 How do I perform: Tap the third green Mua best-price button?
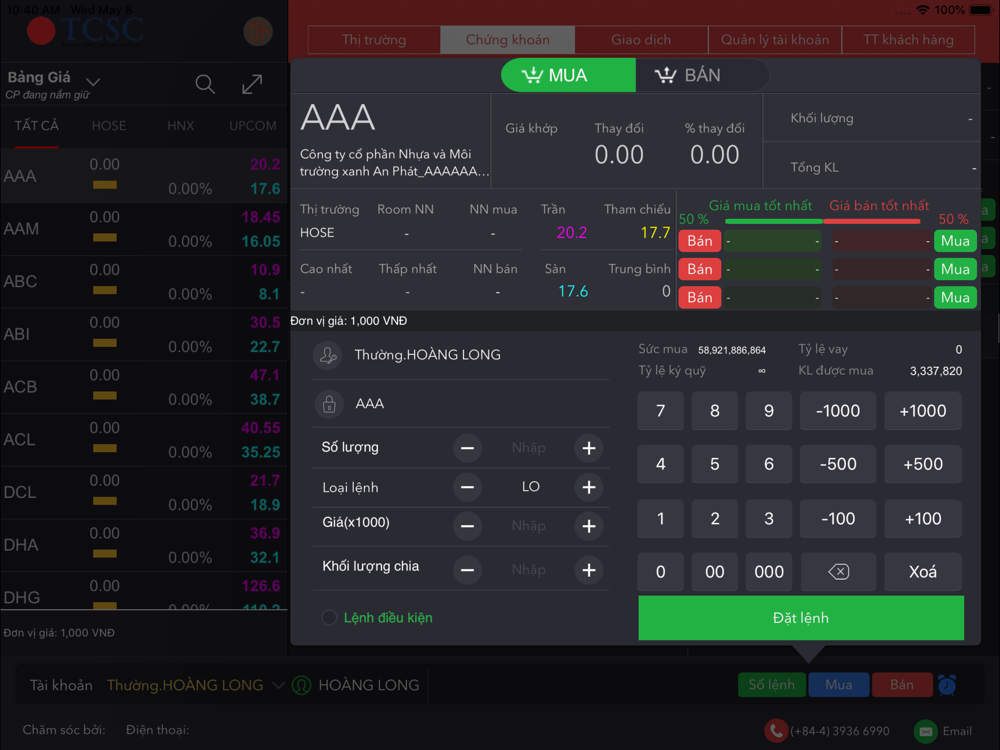955,297
